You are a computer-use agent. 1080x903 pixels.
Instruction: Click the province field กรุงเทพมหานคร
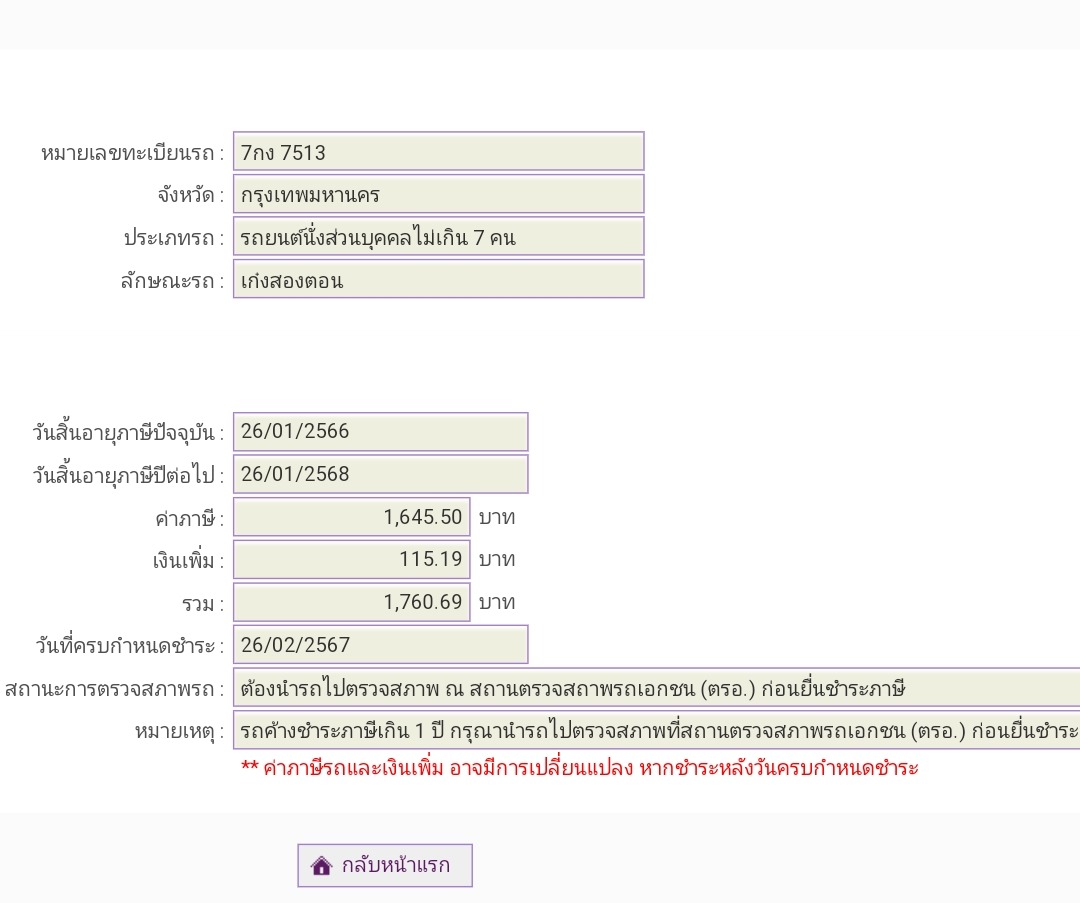[x=439, y=194]
